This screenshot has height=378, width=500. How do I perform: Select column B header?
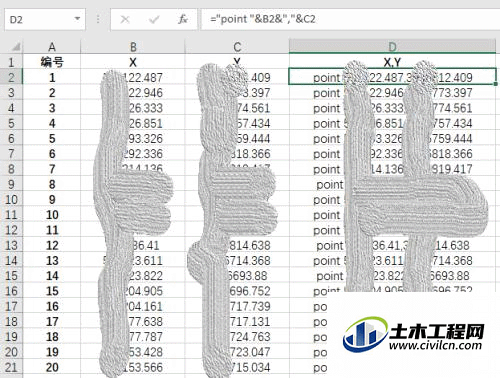click(133, 46)
